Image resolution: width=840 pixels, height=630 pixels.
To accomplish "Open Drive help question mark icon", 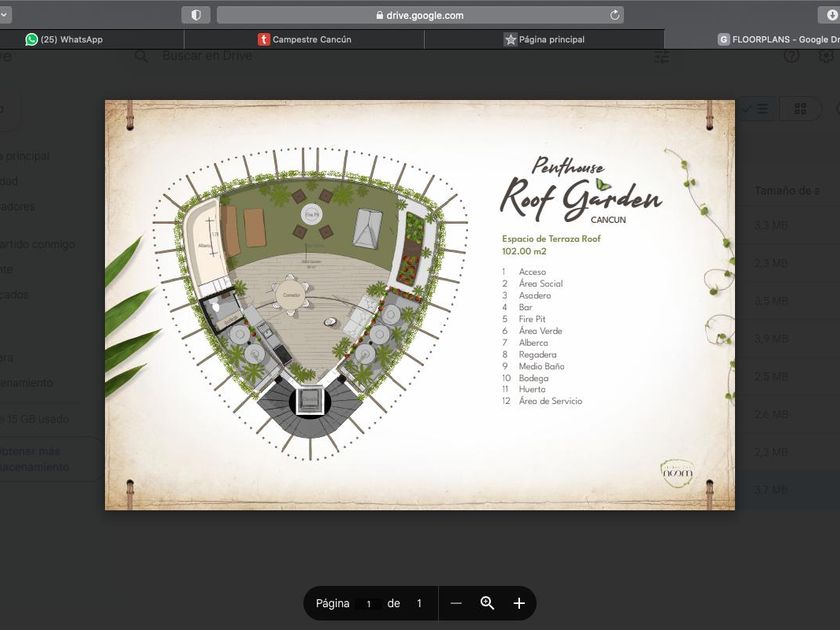I will [x=791, y=55].
